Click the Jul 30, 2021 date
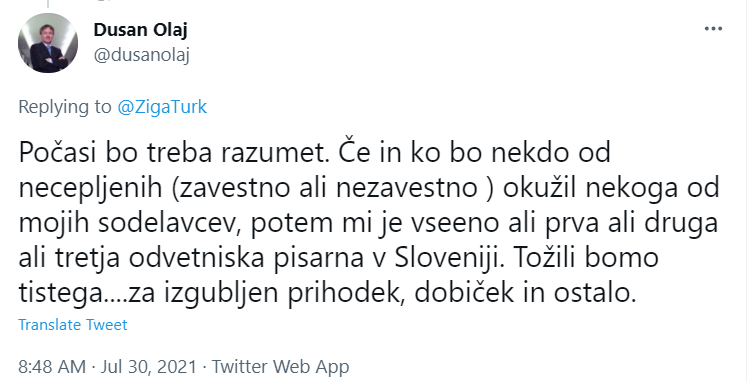 [149, 367]
